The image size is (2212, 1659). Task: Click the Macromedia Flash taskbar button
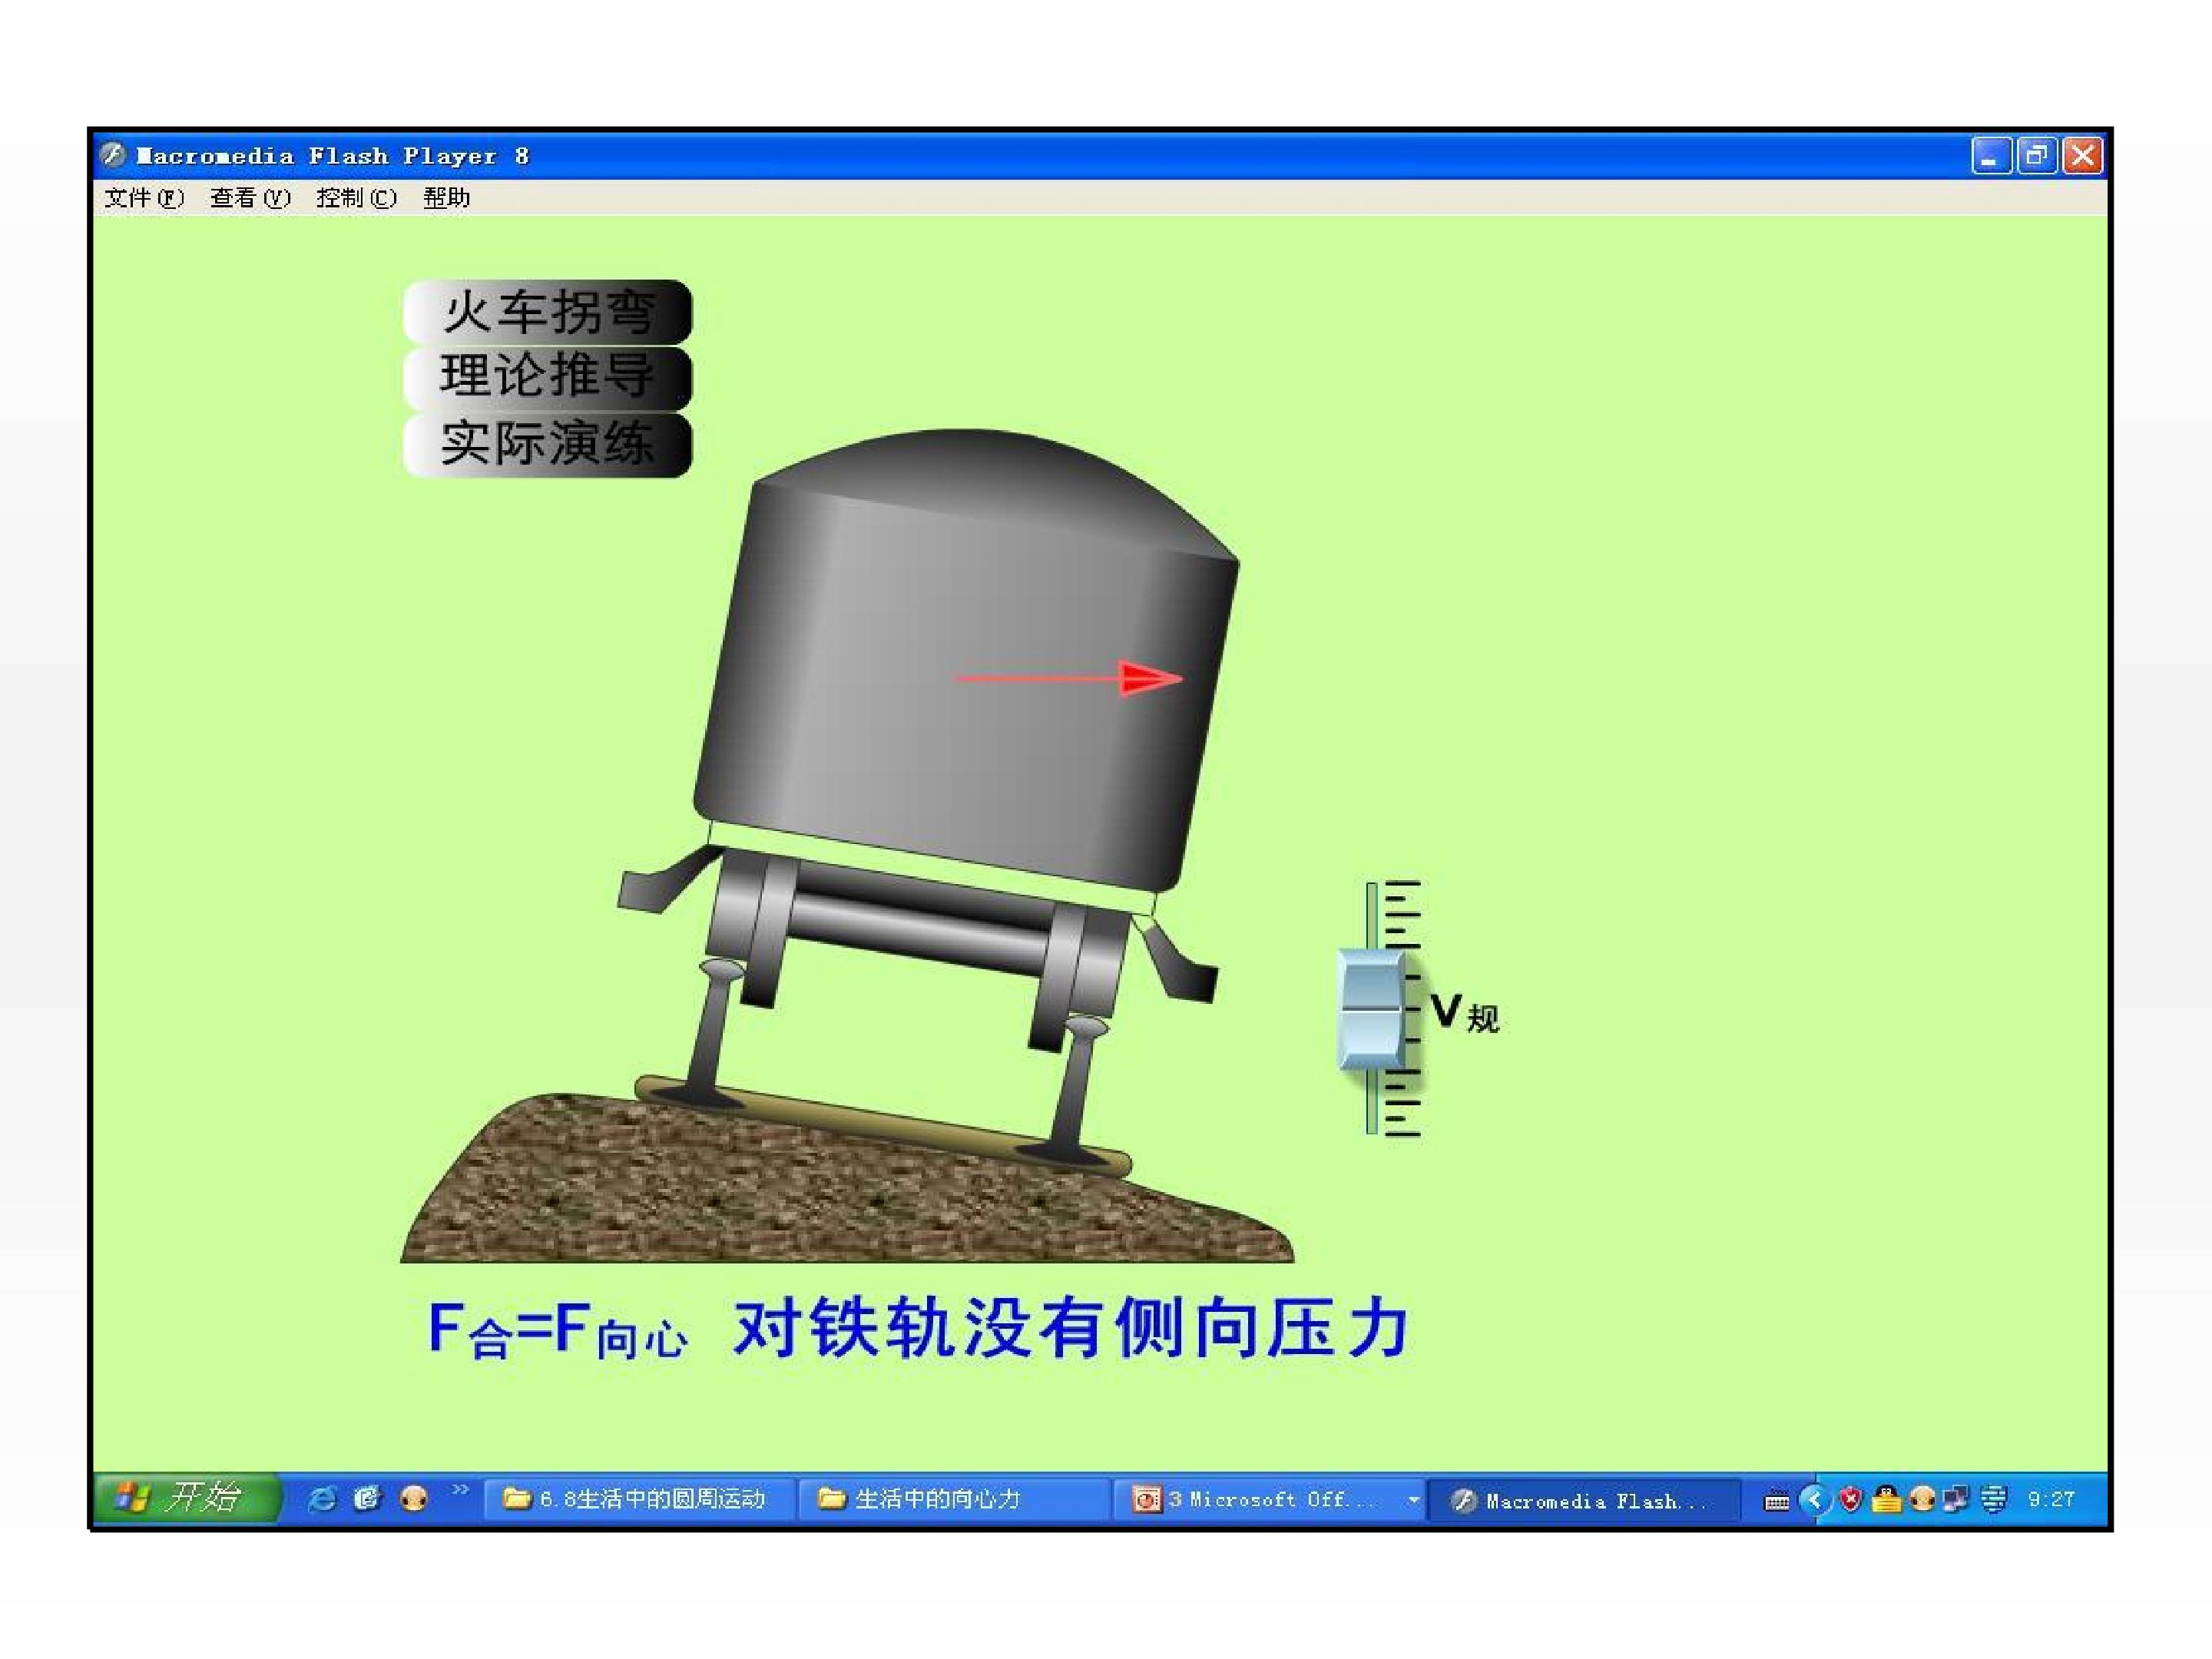click(x=1585, y=1500)
